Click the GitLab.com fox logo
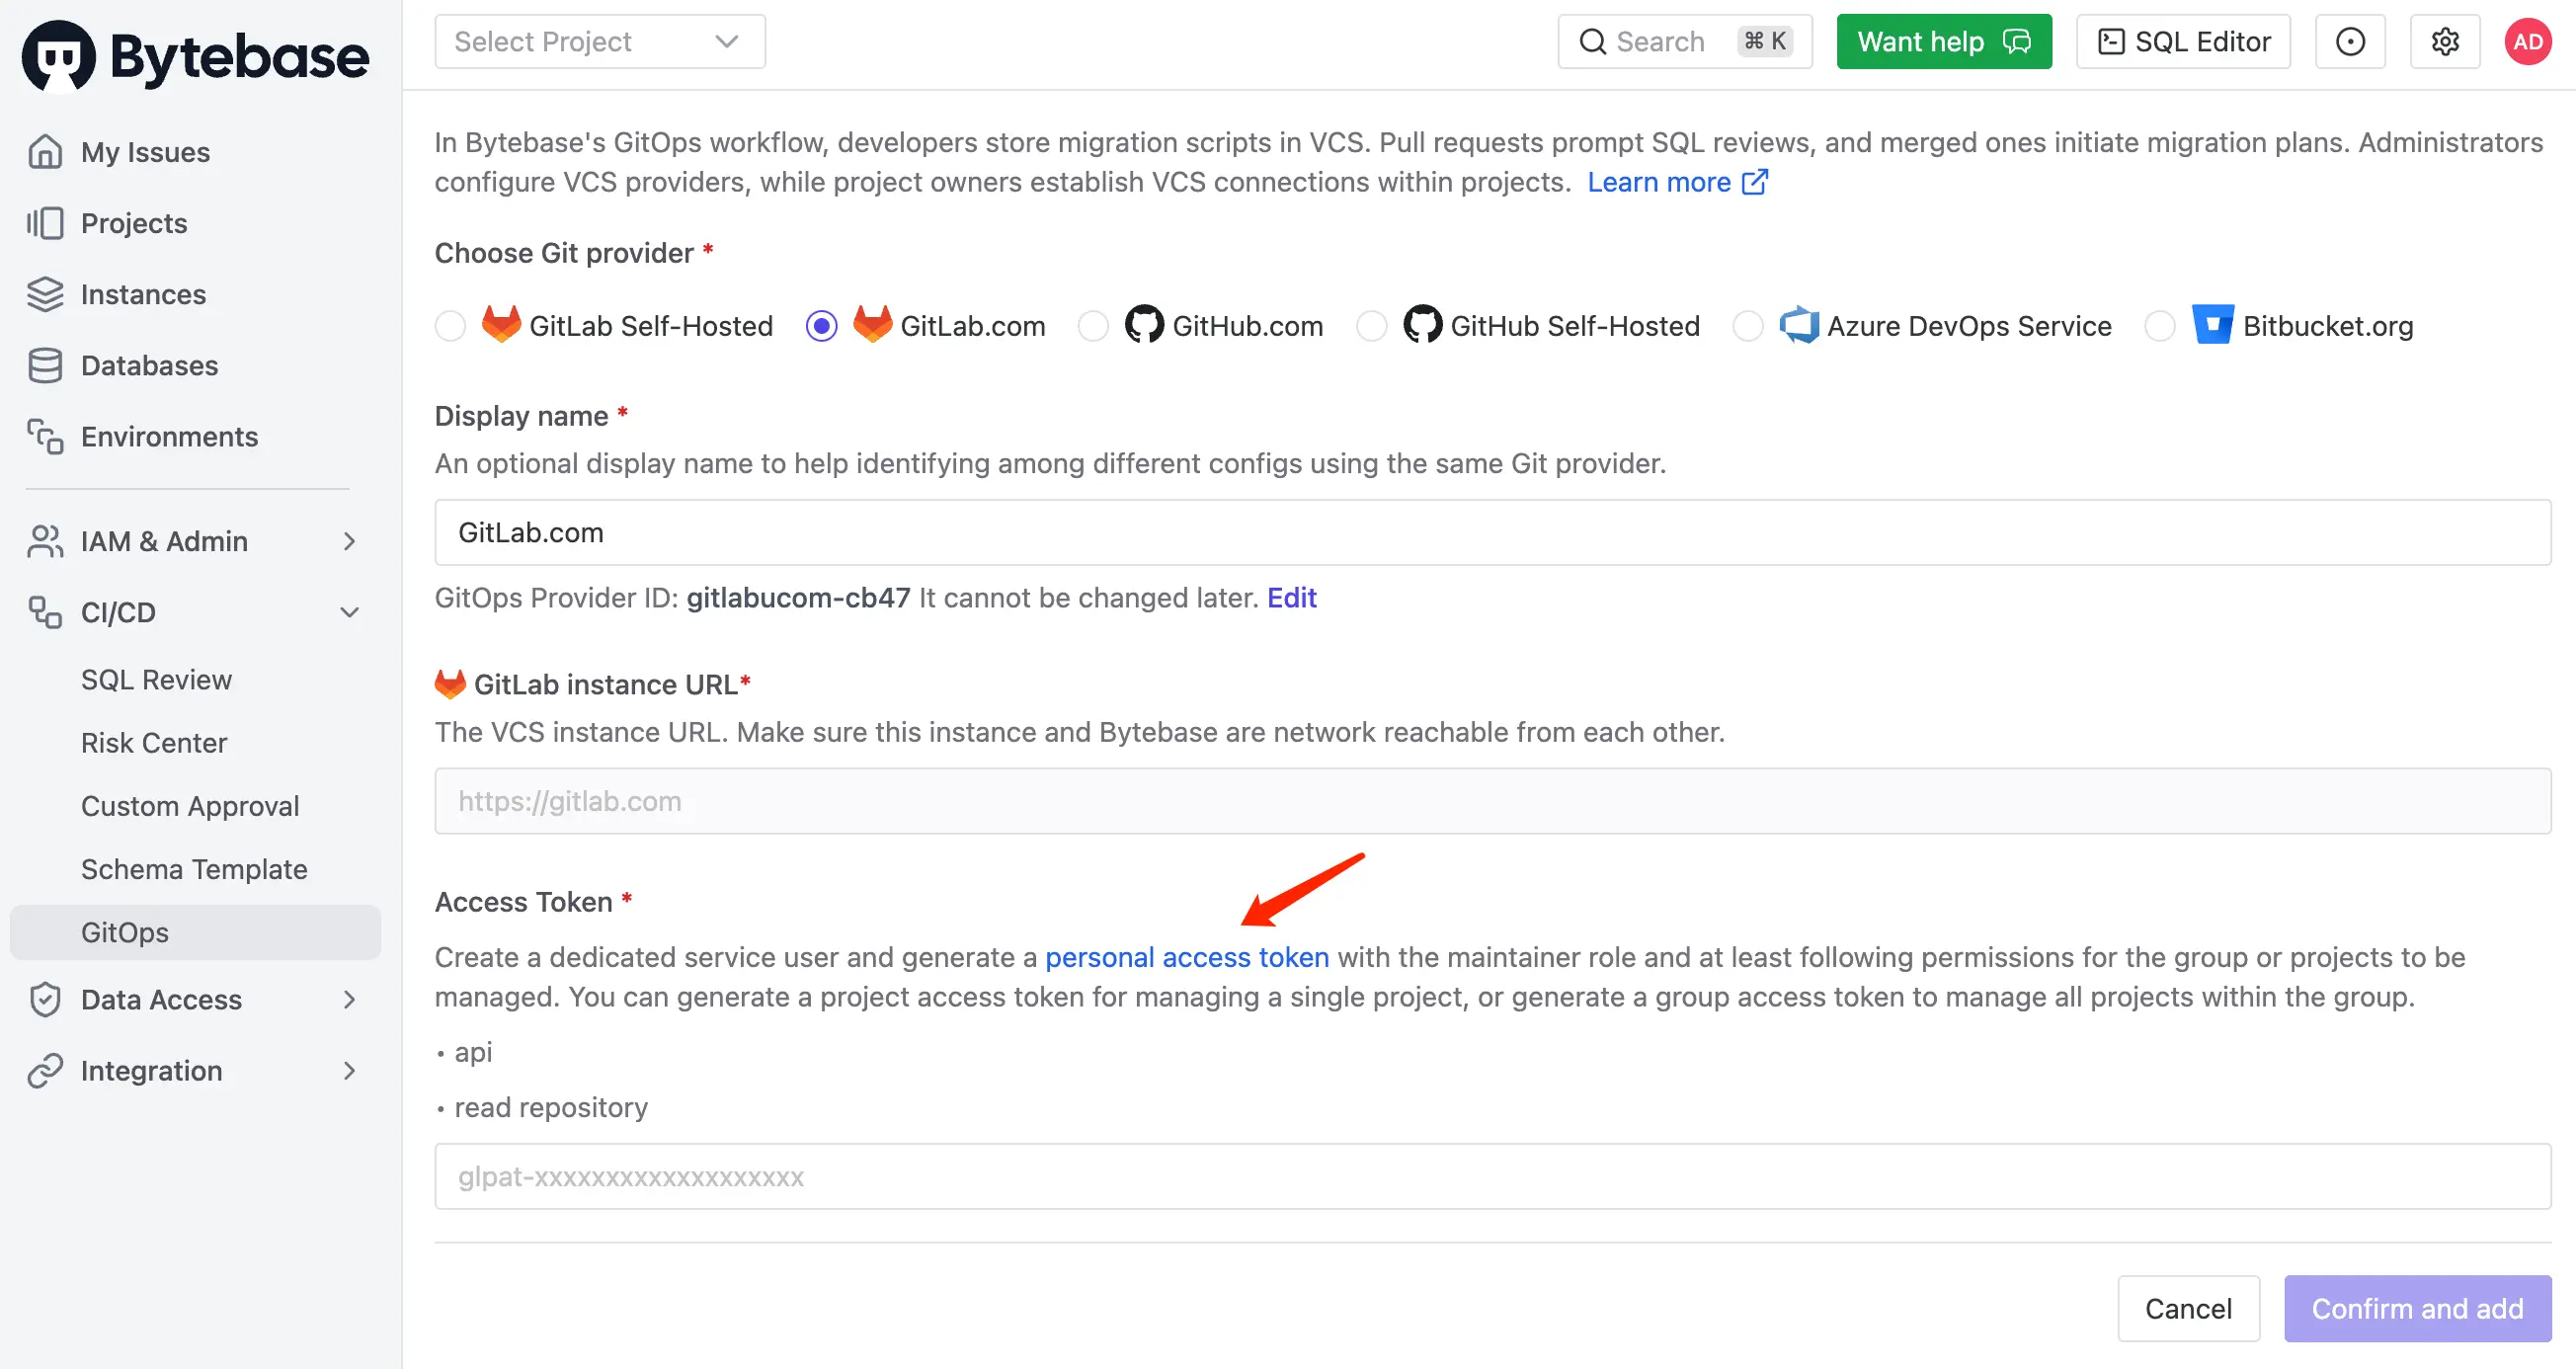 pyautogui.click(x=872, y=325)
